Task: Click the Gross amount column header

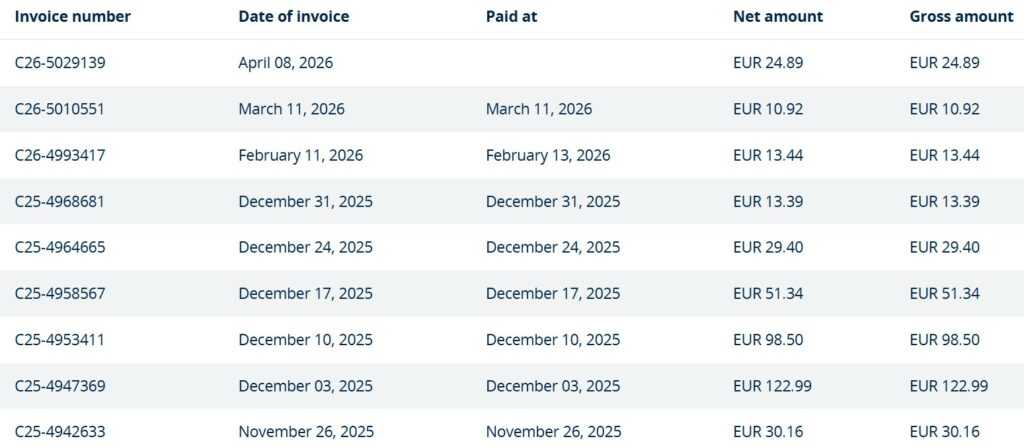Action: 958,17
